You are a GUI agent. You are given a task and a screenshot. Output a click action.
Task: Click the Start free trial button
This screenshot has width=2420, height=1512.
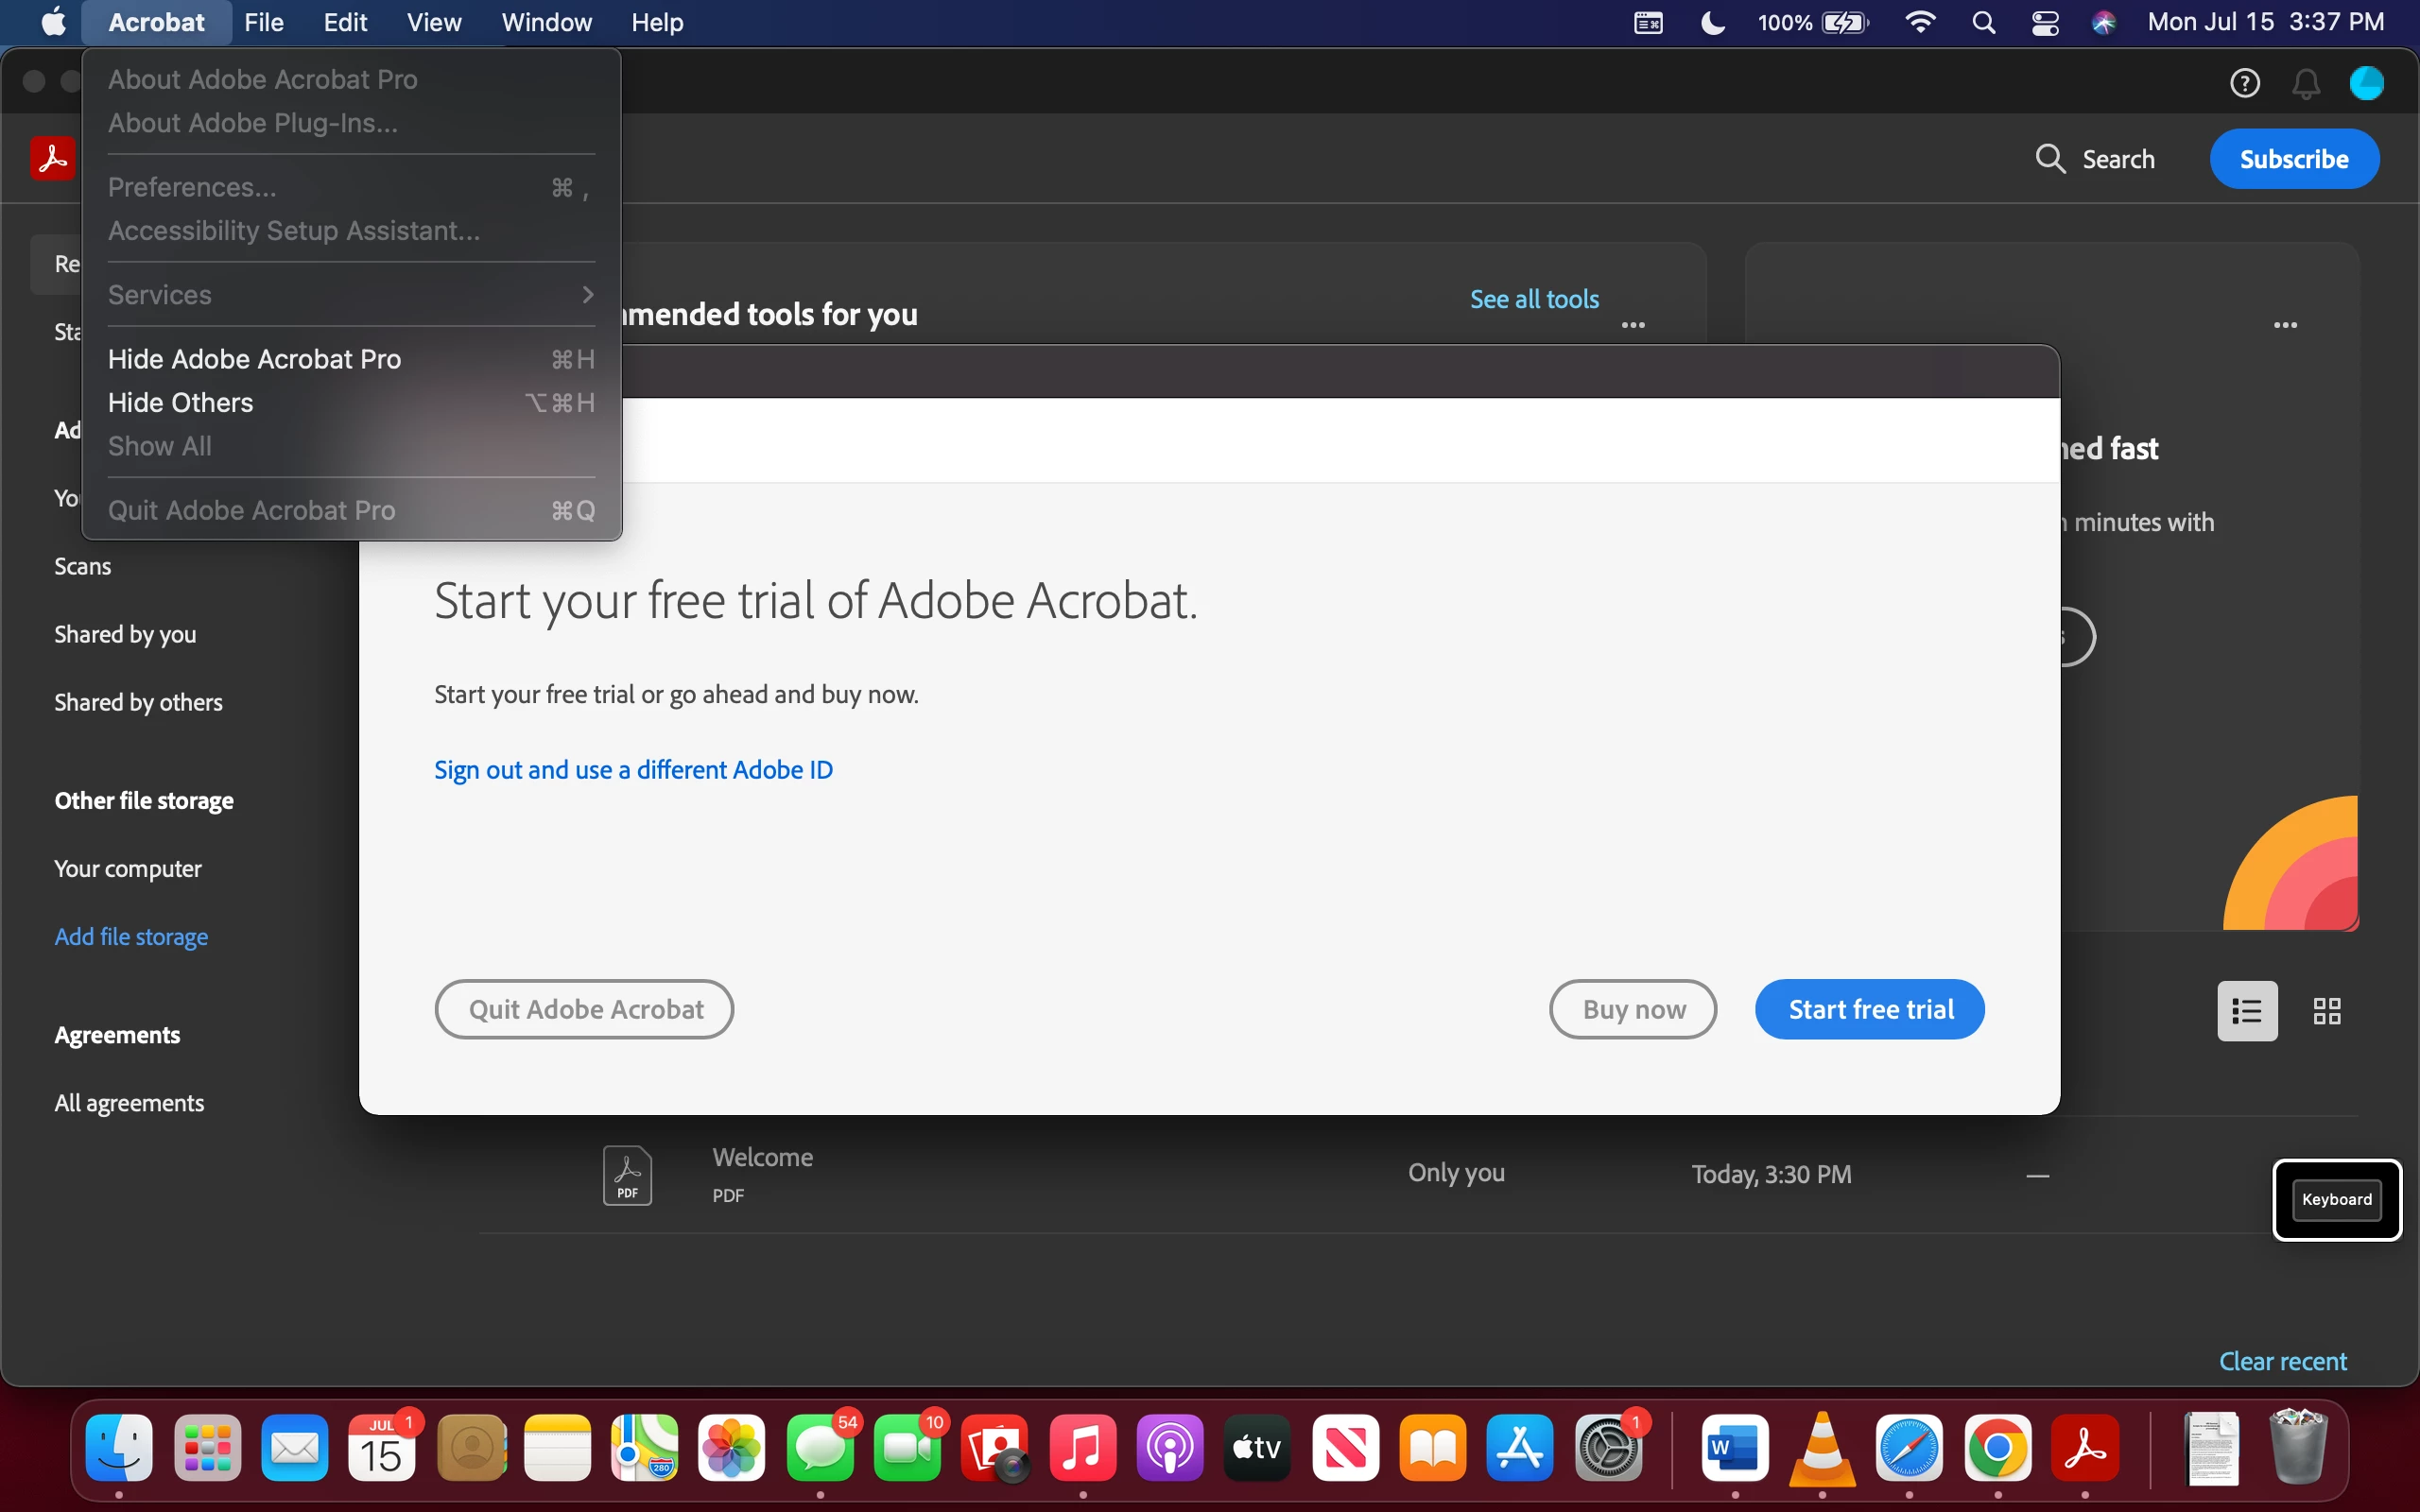click(1869, 1009)
